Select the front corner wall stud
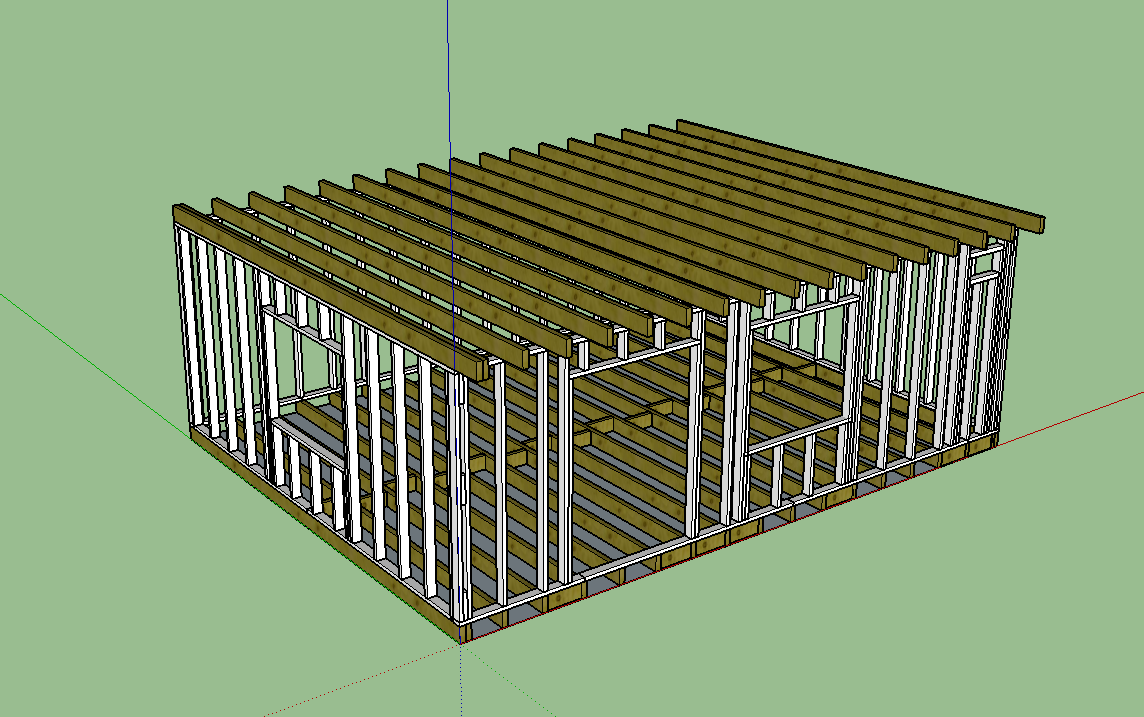This screenshot has width=1144, height=717. pos(460,500)
